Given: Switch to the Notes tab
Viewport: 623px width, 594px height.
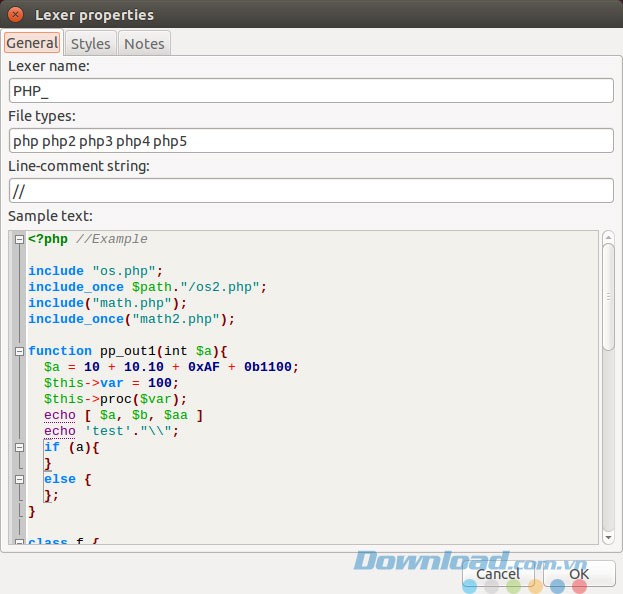Looking at the screenshot, I should point(144,43).
